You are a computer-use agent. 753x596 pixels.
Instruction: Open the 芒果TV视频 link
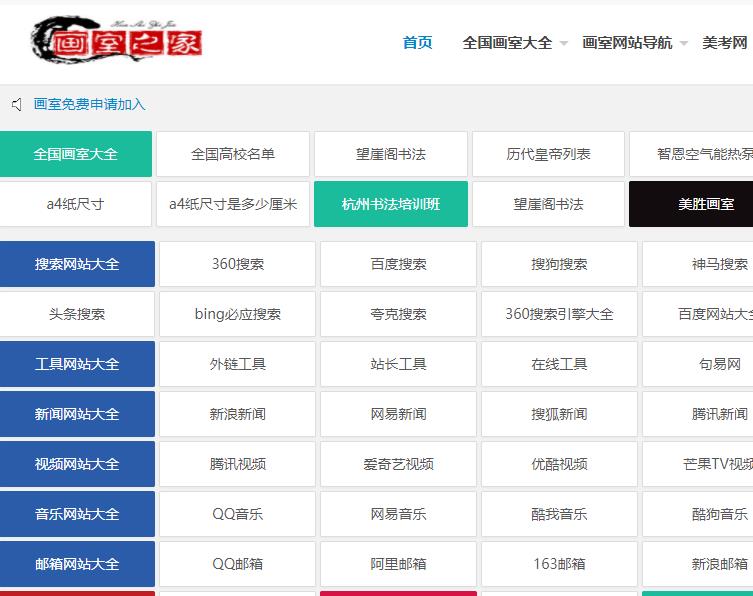point(698,464)
